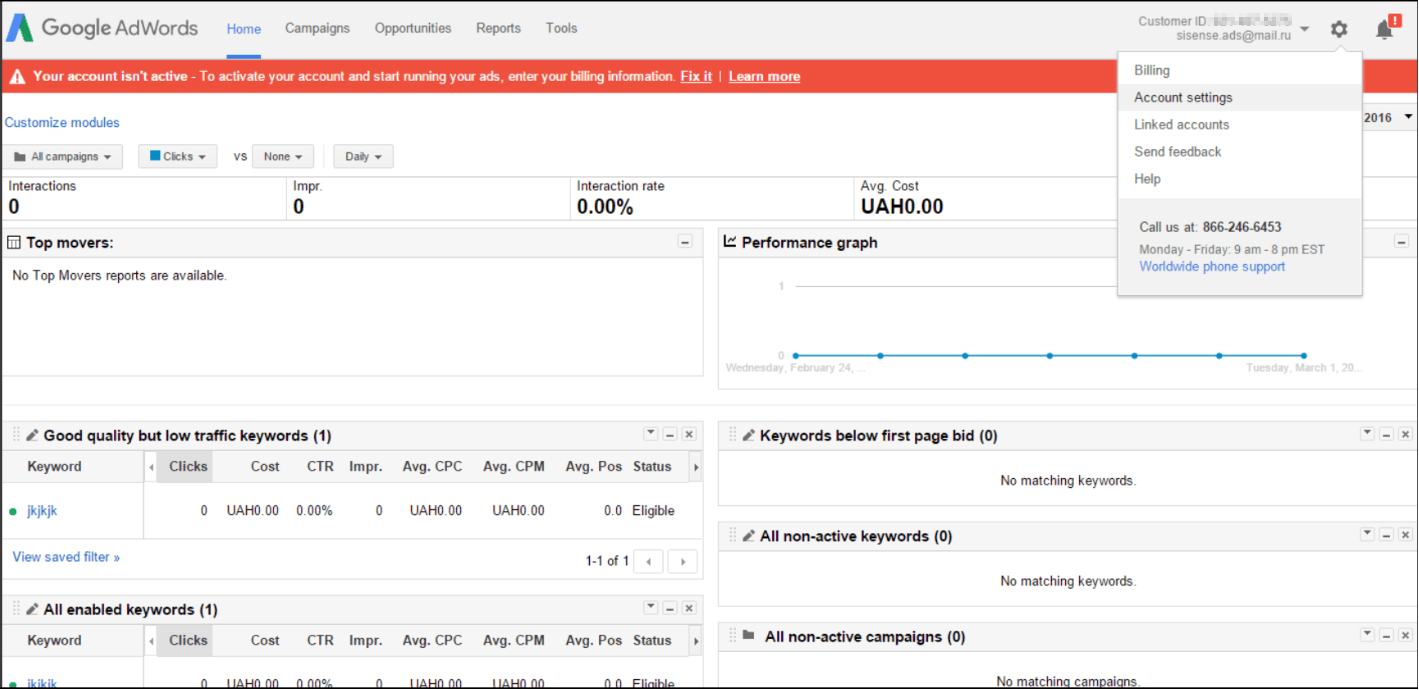Minimize the All non-active keywords module

[1386, 535]
